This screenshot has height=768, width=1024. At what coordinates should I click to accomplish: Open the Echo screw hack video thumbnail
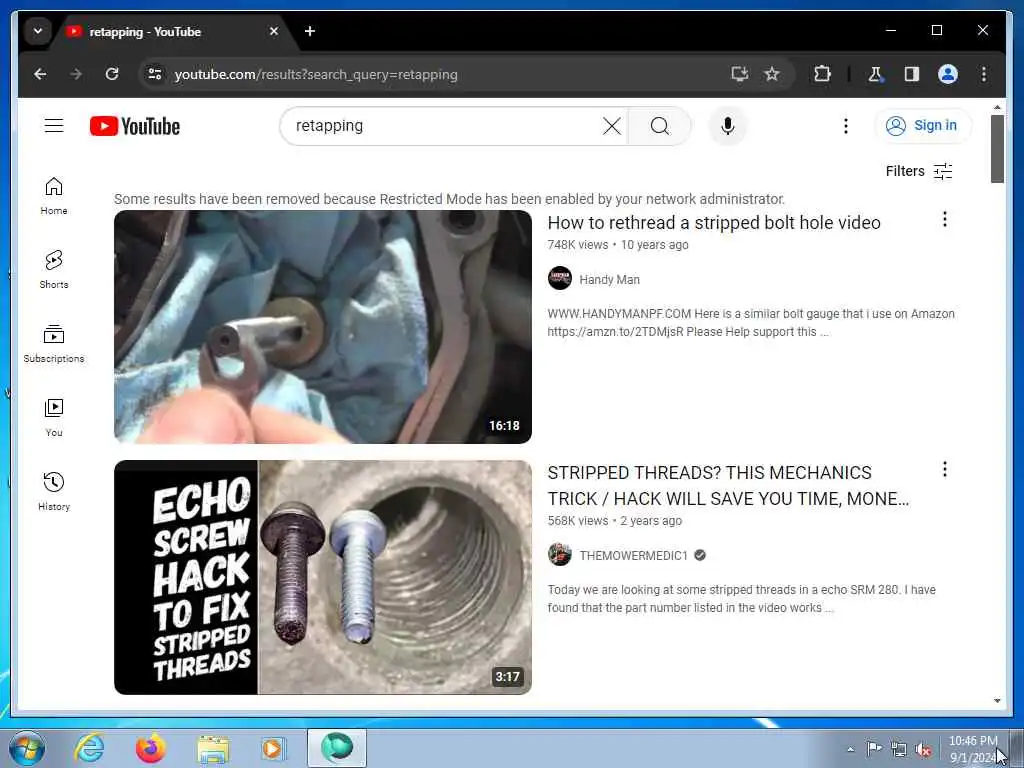(323, 577)
